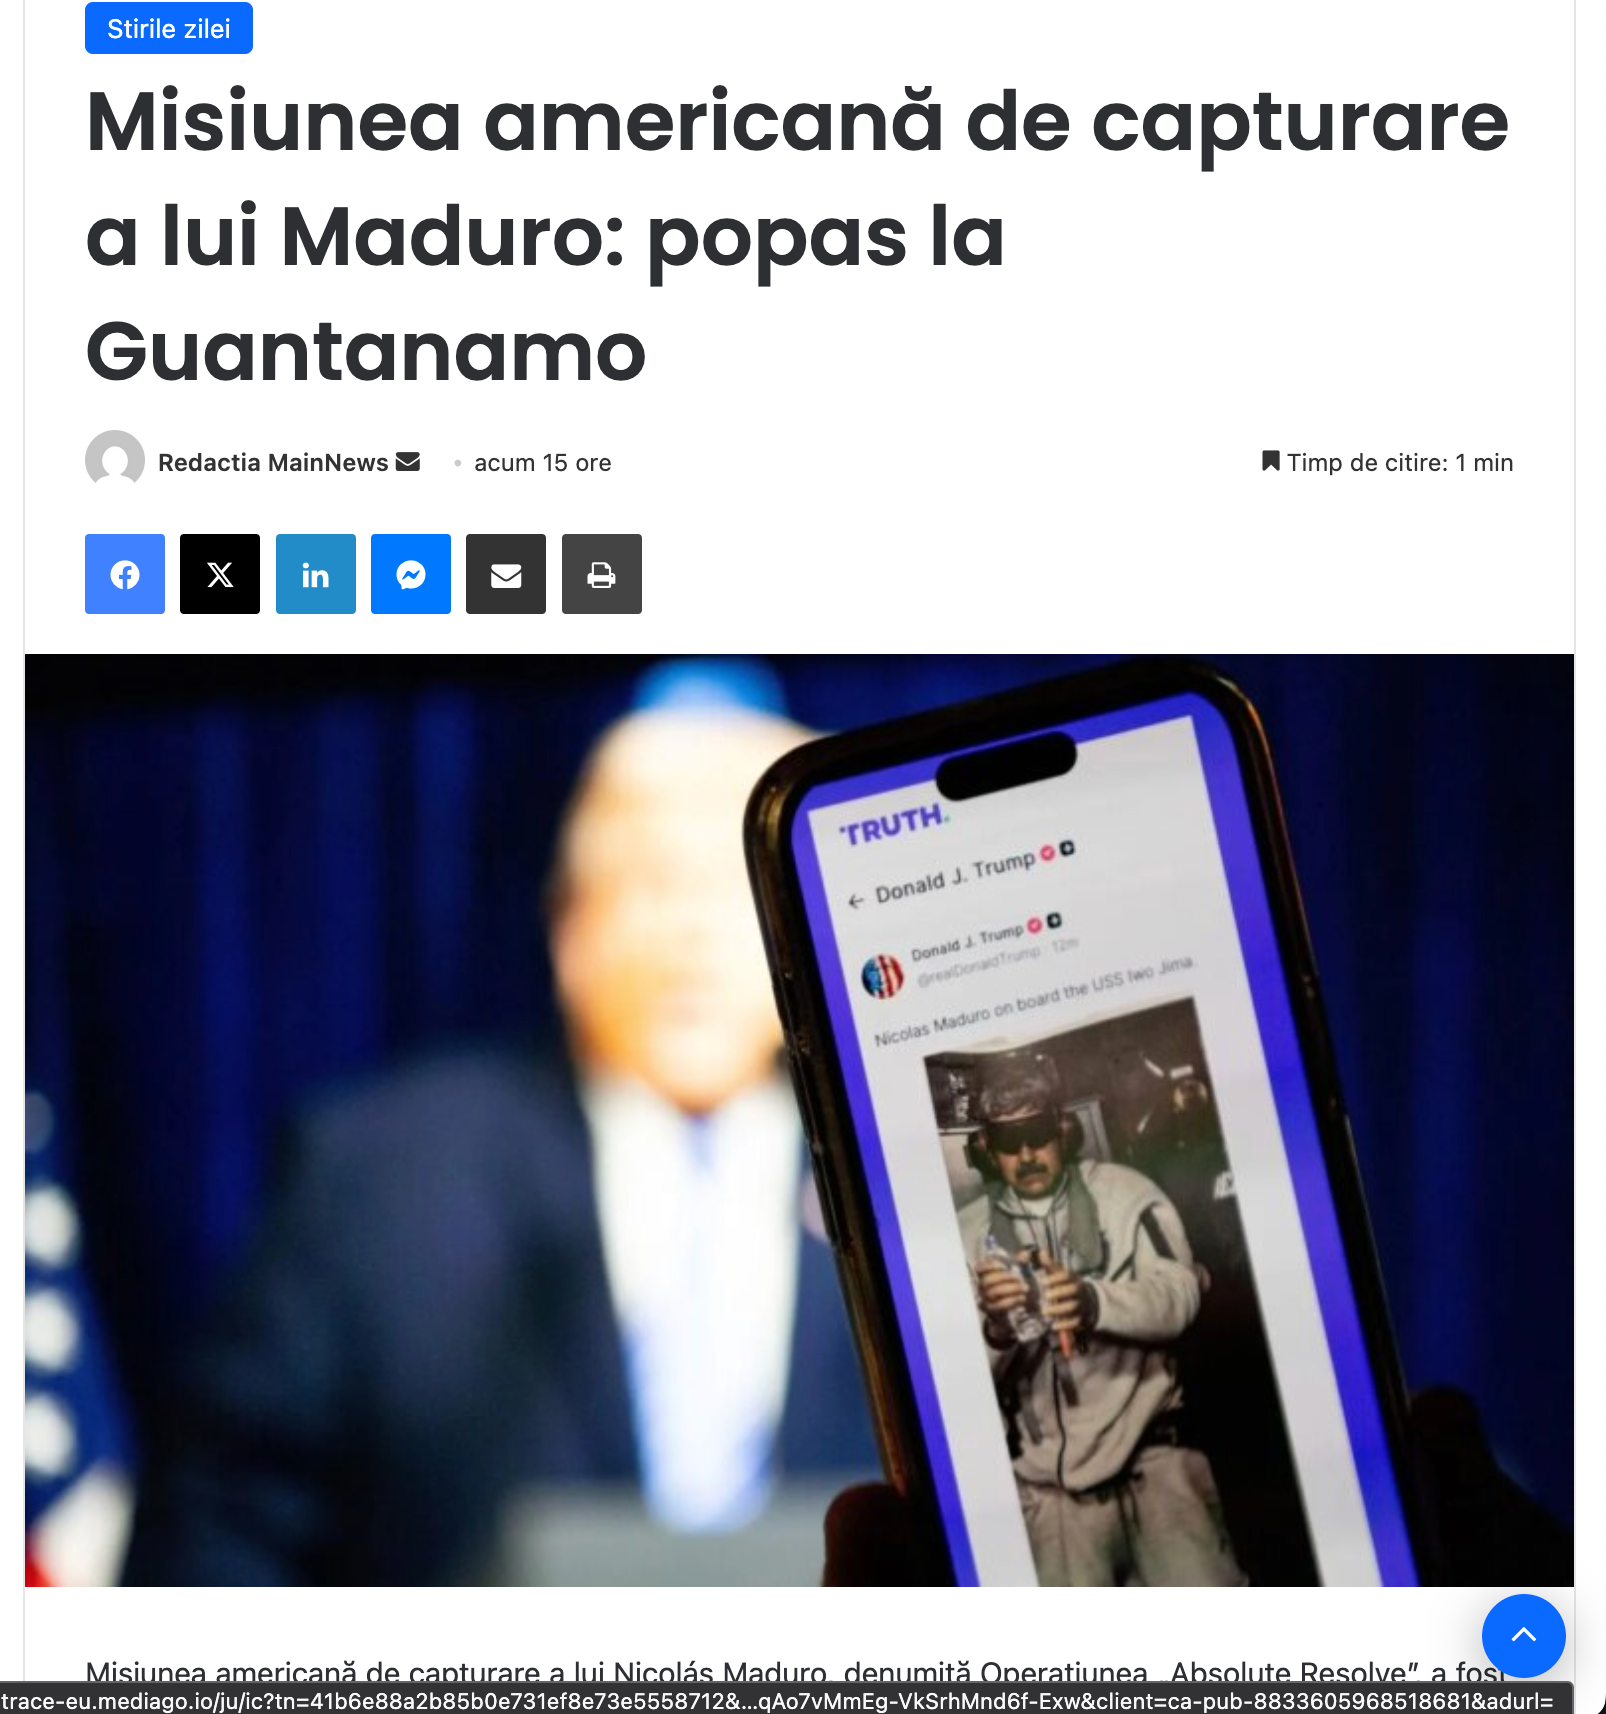Open Redactia MainNews author page
The image size is (1606, 1714).
coord(273,463)
